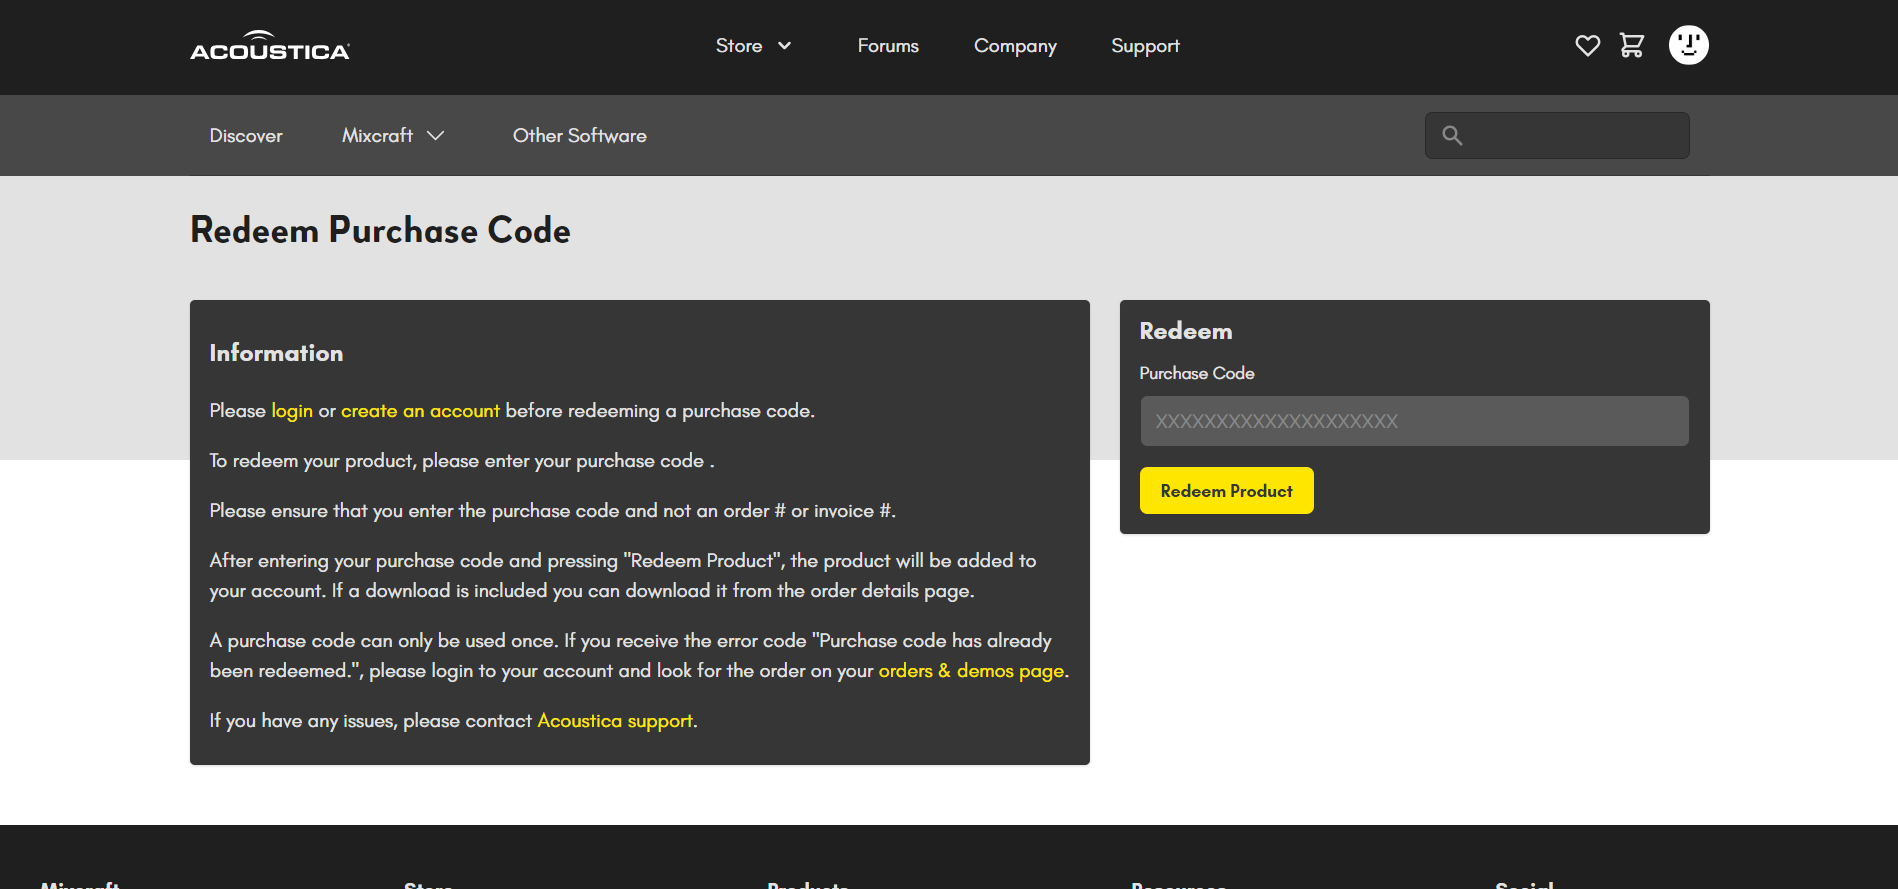This screenshot has width=1898, height=889.
Task: Contact Acoustica support via link
Action: [x=615, y=721]
